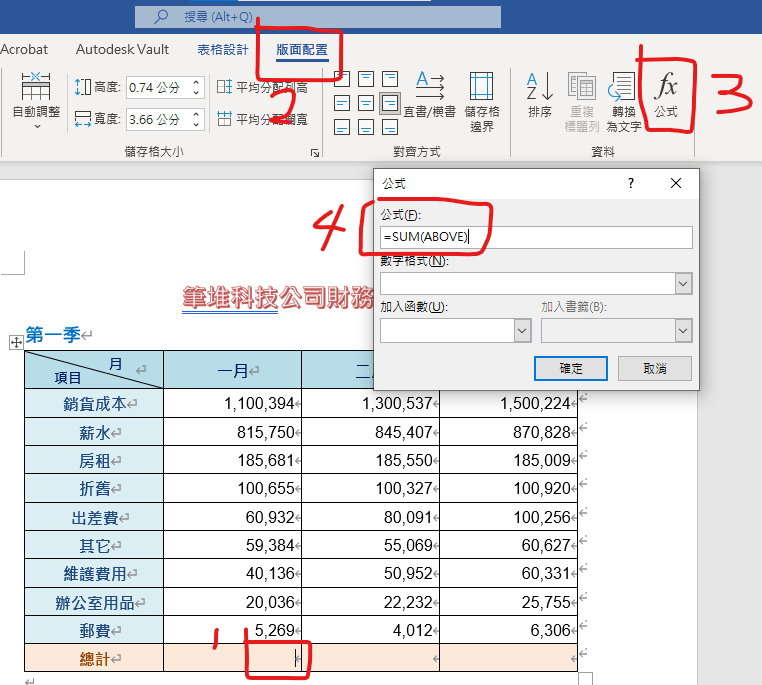This screenshot has height=685, width=762.
Task: Click the 維護費用 row header
Action: point(94,574)
